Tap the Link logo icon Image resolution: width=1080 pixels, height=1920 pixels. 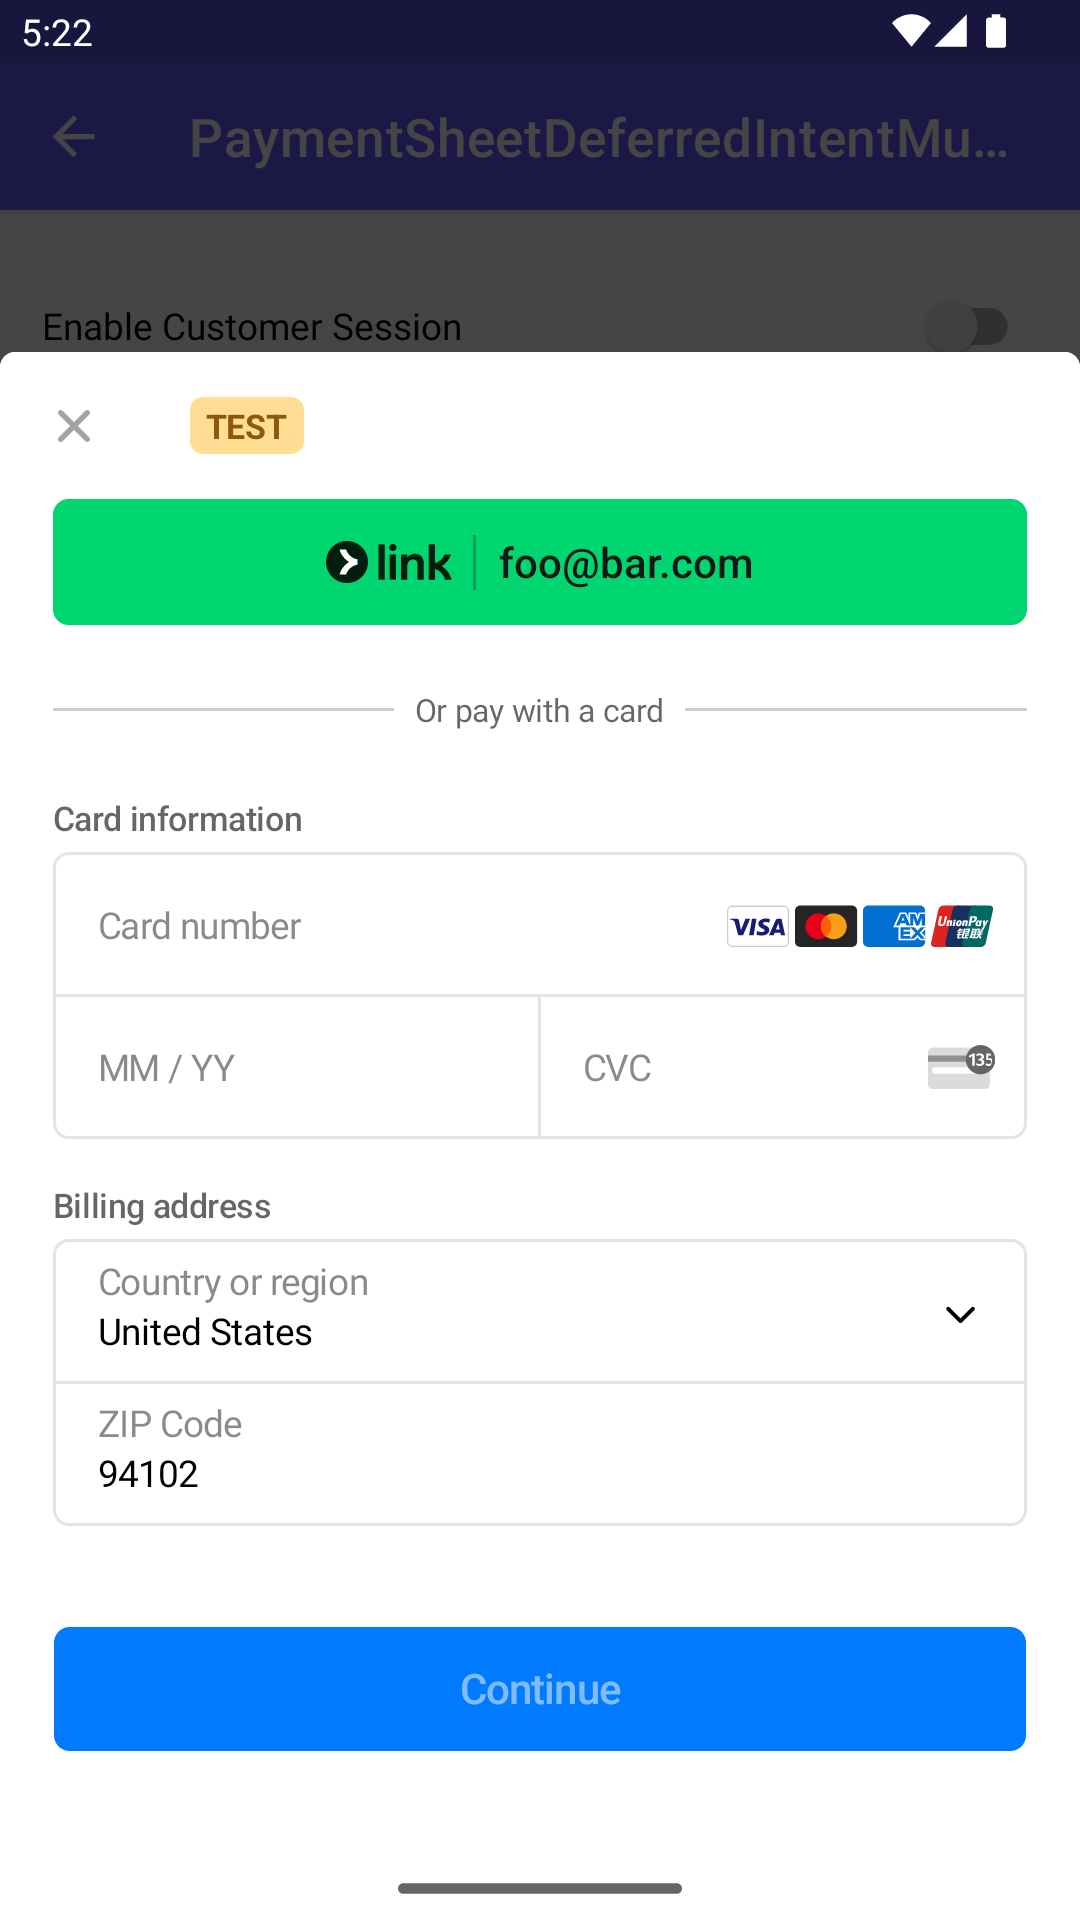click(x=347, y=562)
